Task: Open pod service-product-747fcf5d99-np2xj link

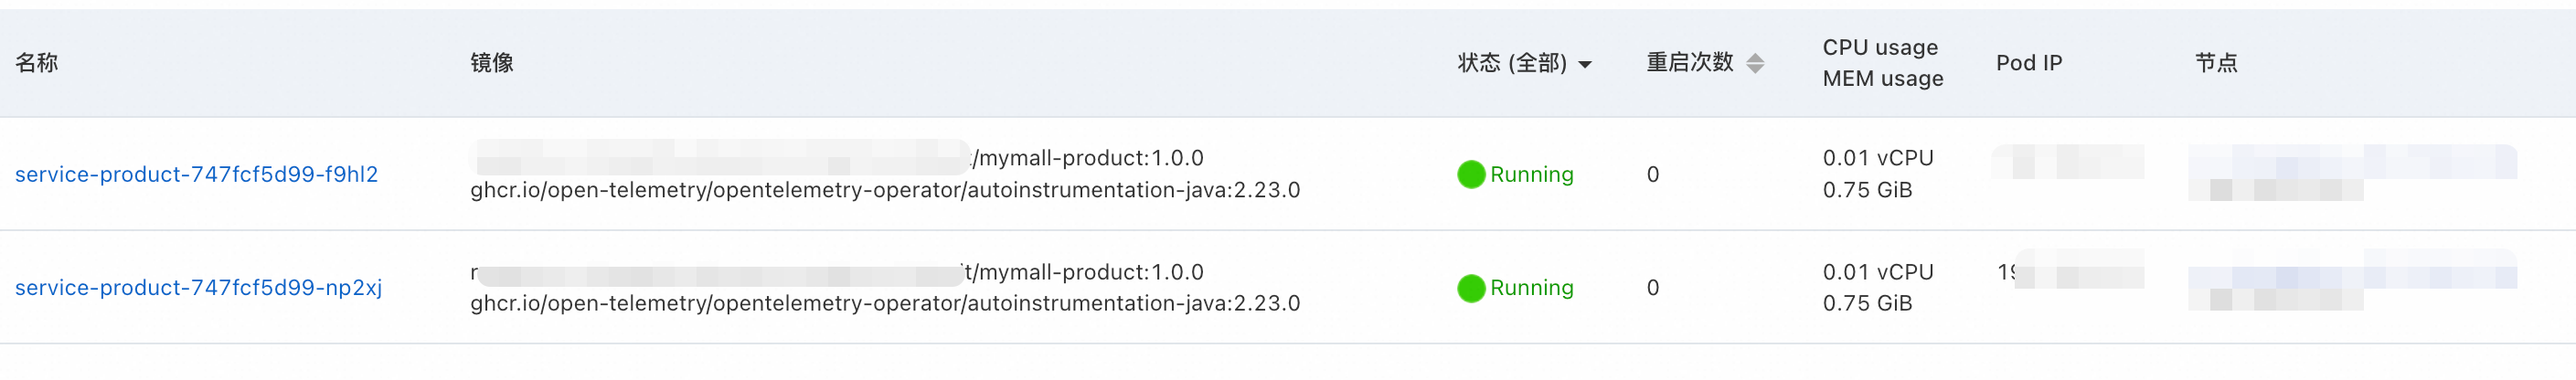Action: pos(198,288)
